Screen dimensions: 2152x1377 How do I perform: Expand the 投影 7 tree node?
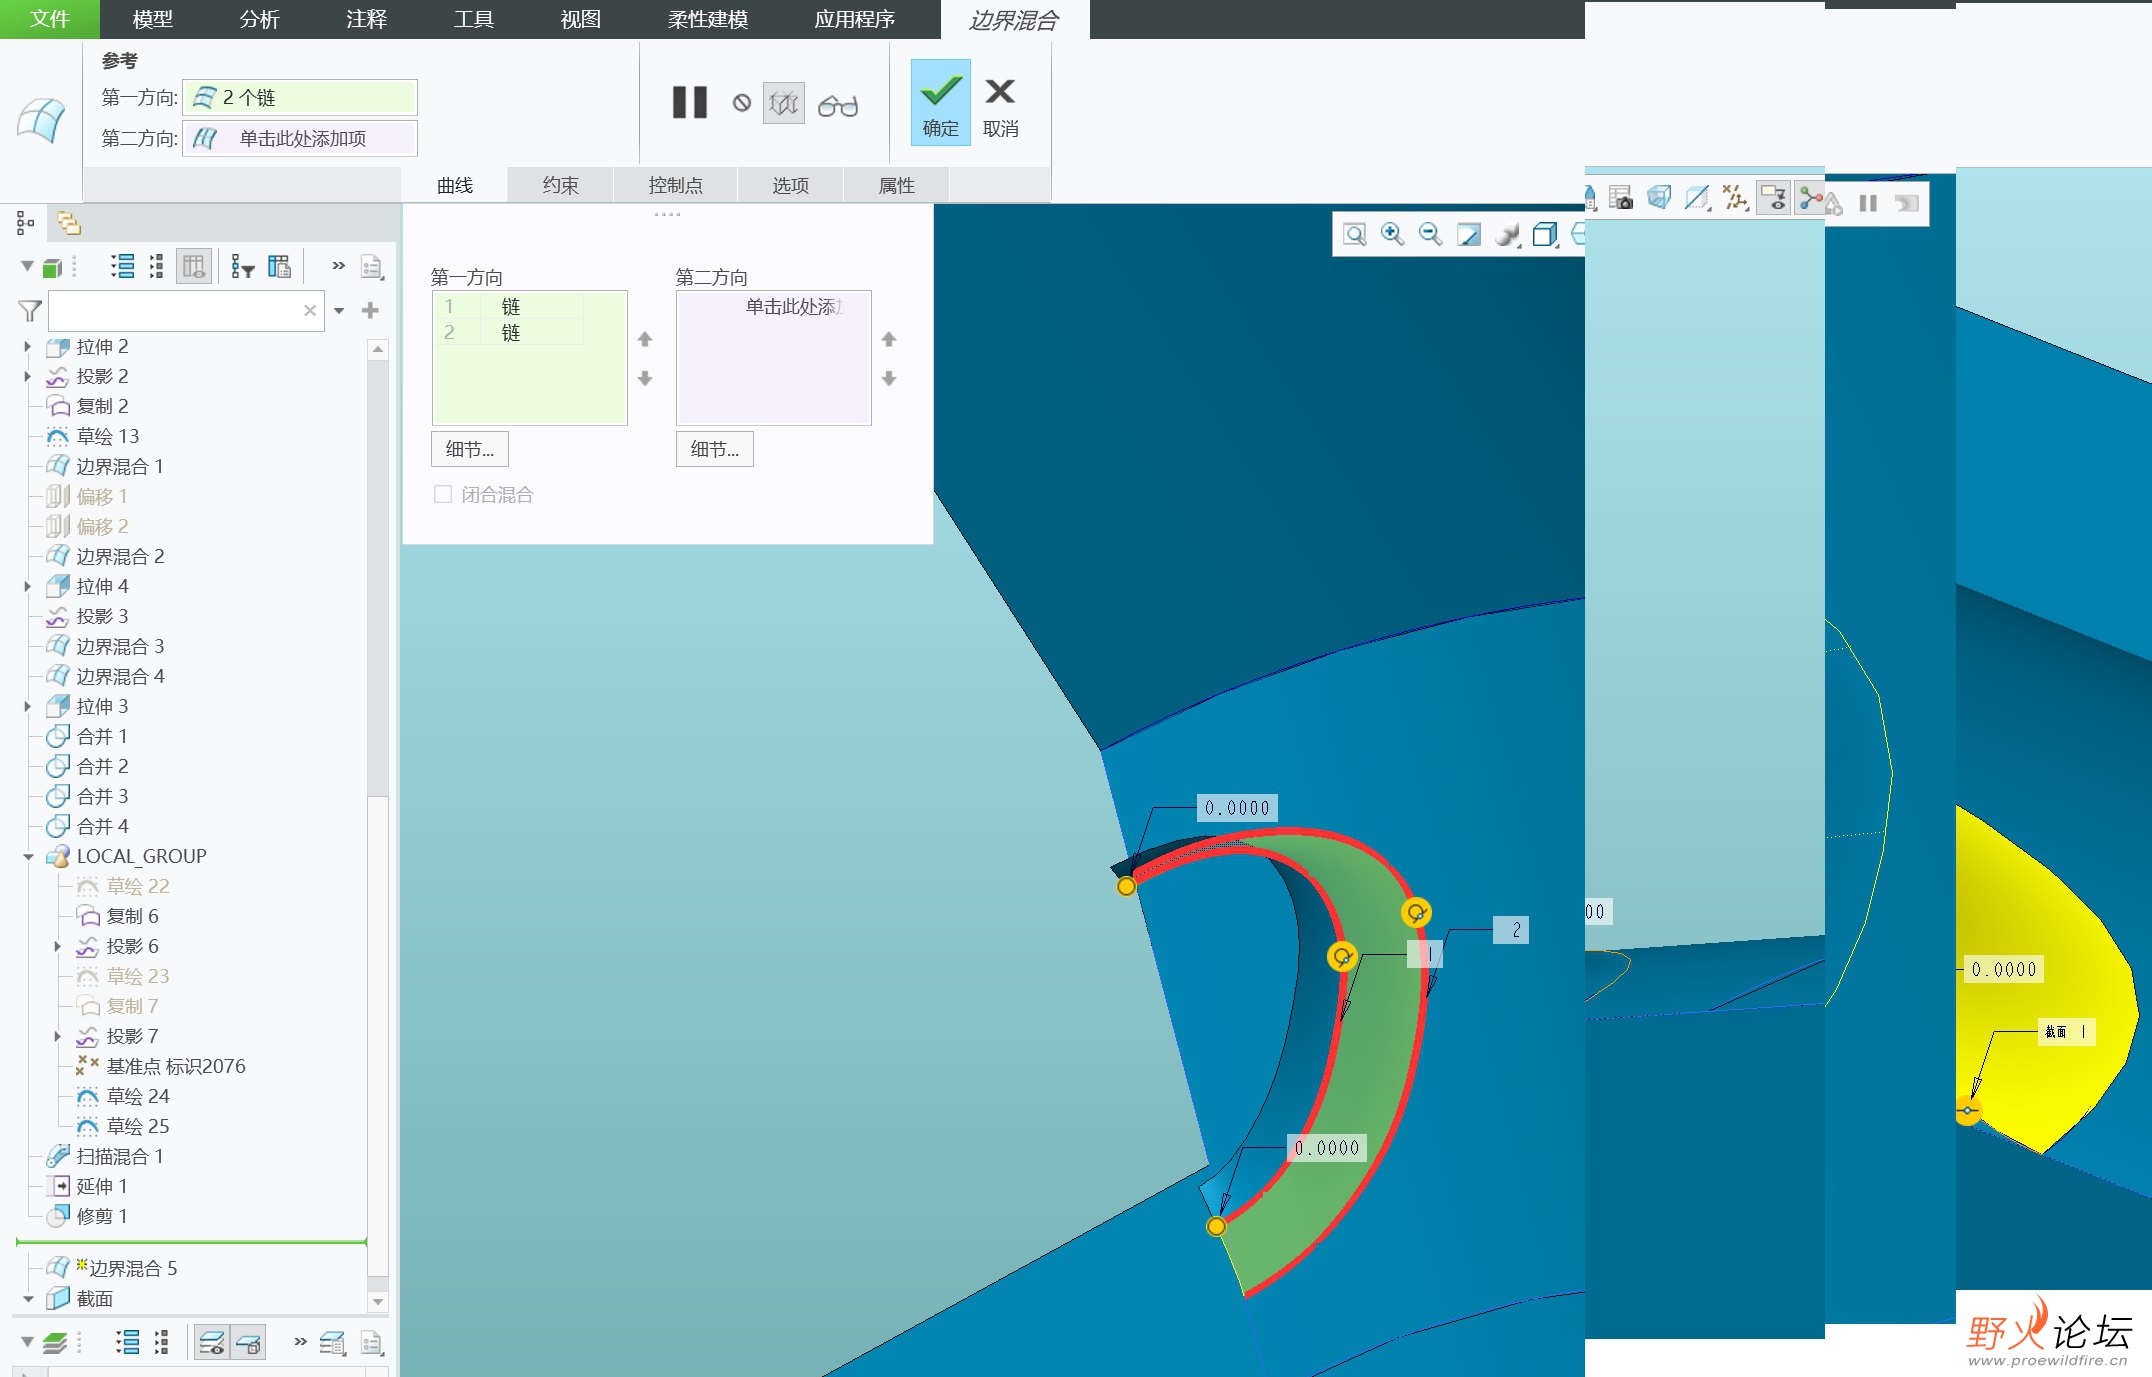(57, 1037)
